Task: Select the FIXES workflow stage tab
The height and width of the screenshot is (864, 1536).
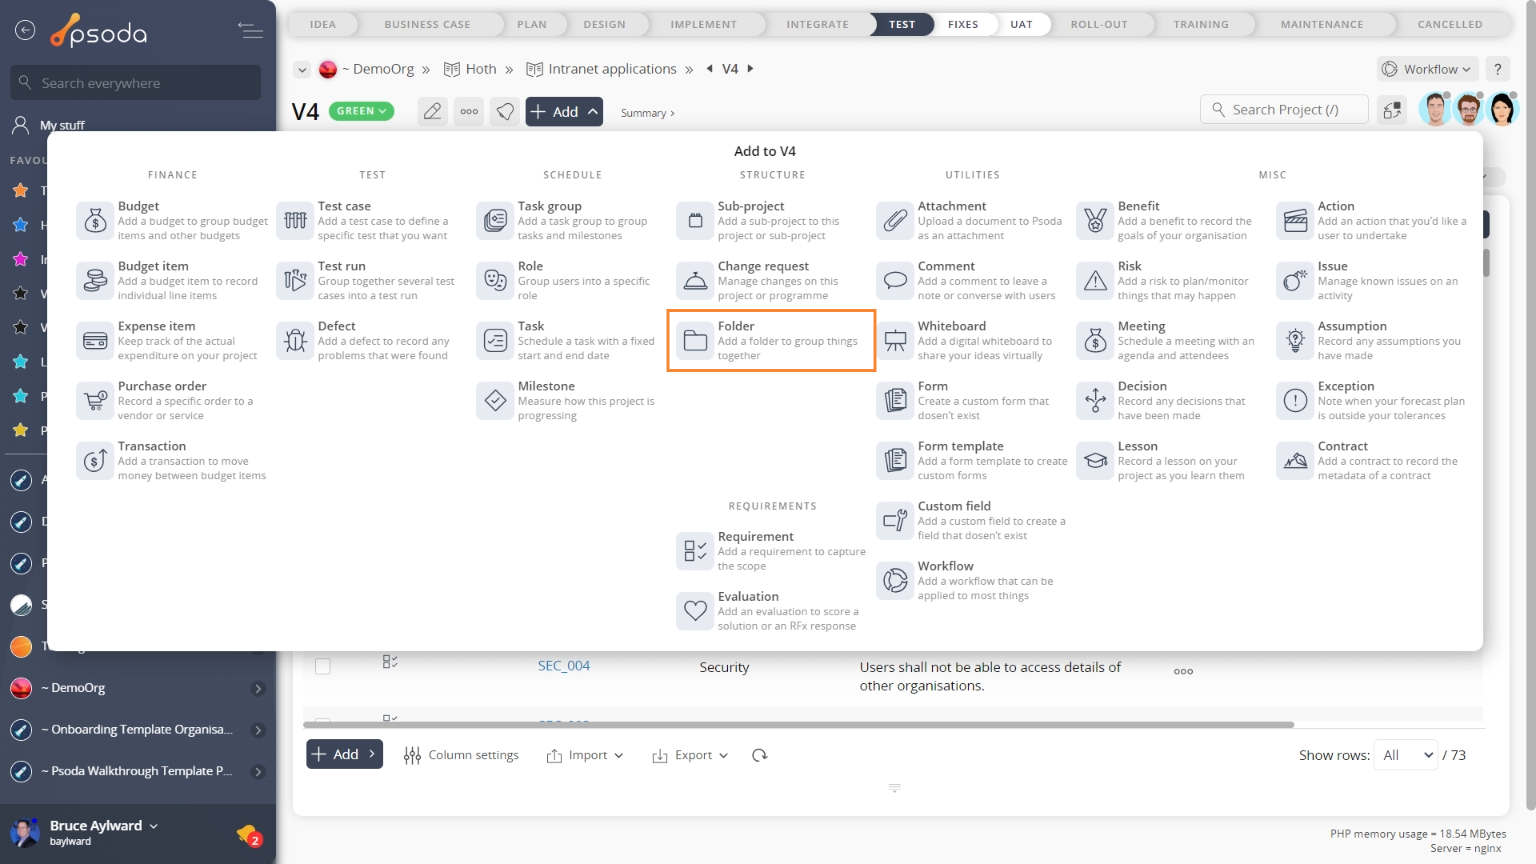Action: [x=963, y=24]
